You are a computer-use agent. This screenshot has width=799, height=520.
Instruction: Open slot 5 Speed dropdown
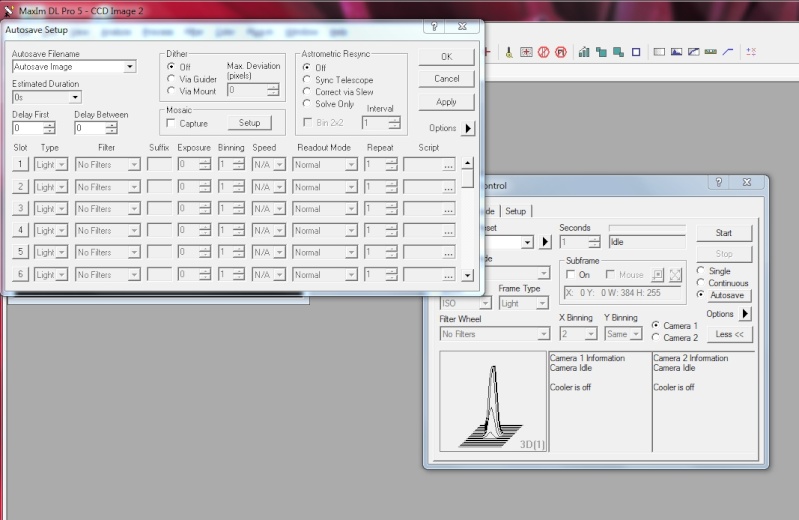(279, 252)
